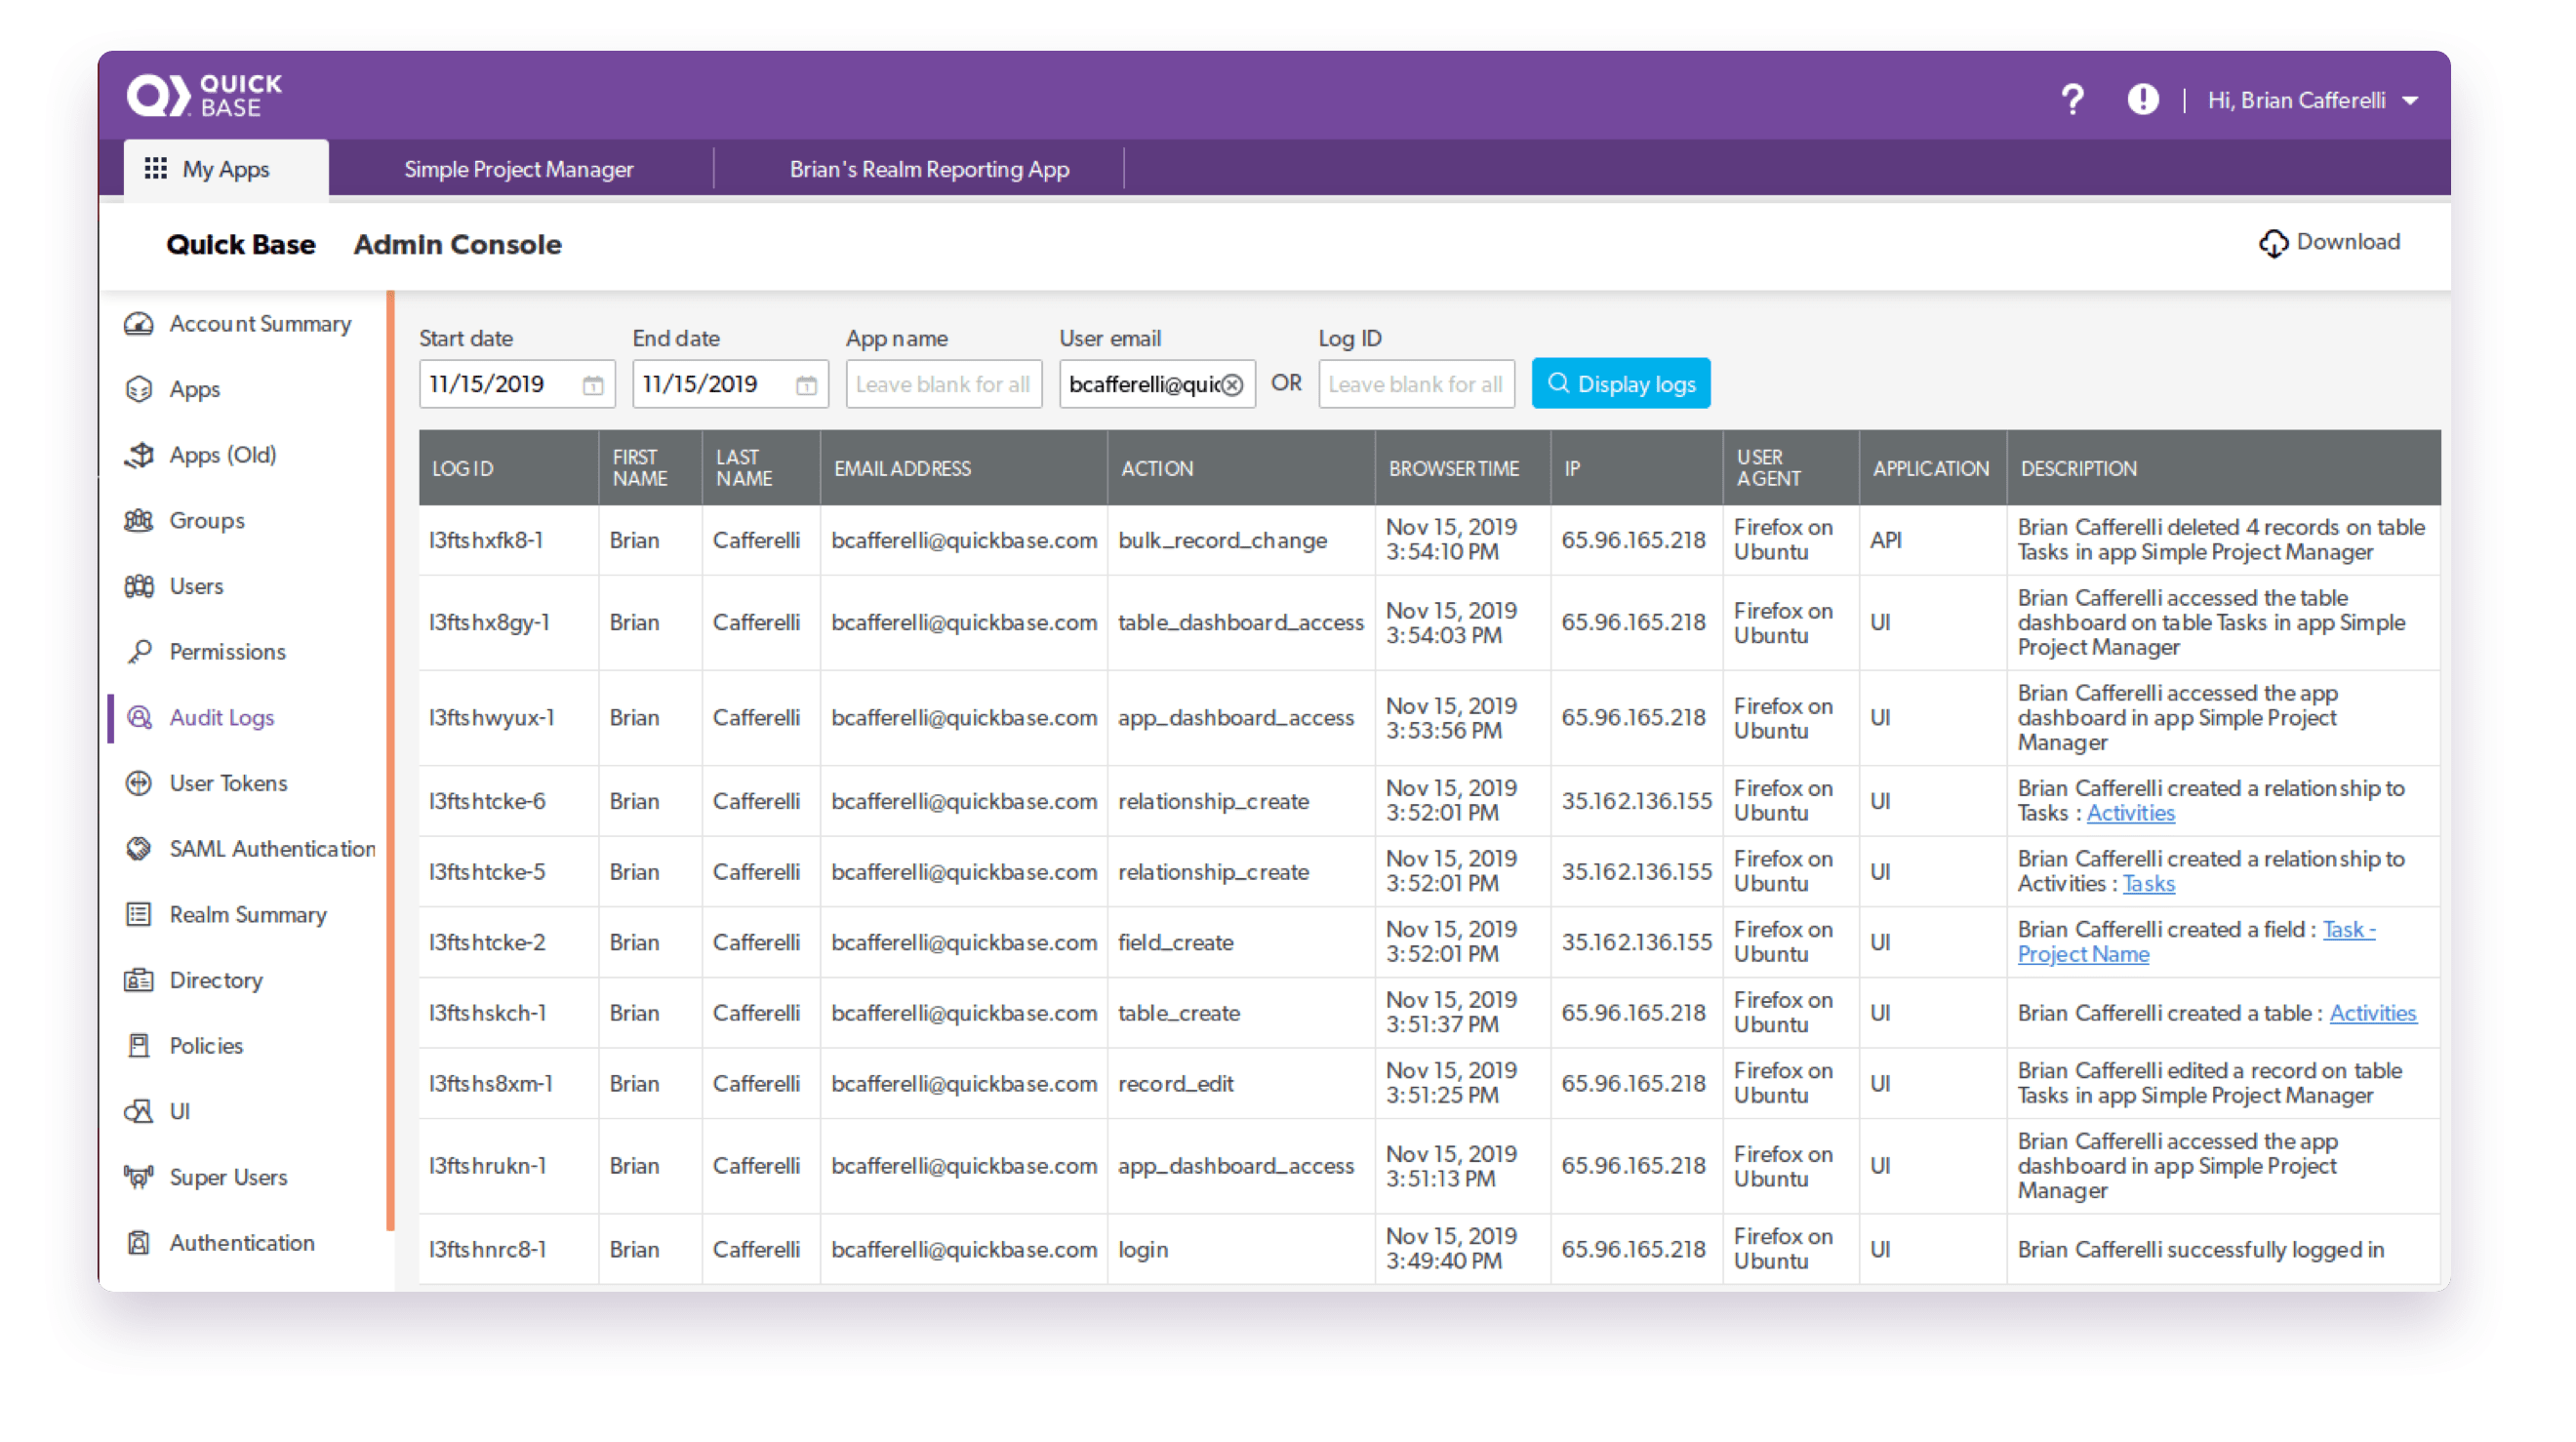Open SAML Authentication settings
This screenshot has width=2576, height=1442.
(x=272, y=848)
